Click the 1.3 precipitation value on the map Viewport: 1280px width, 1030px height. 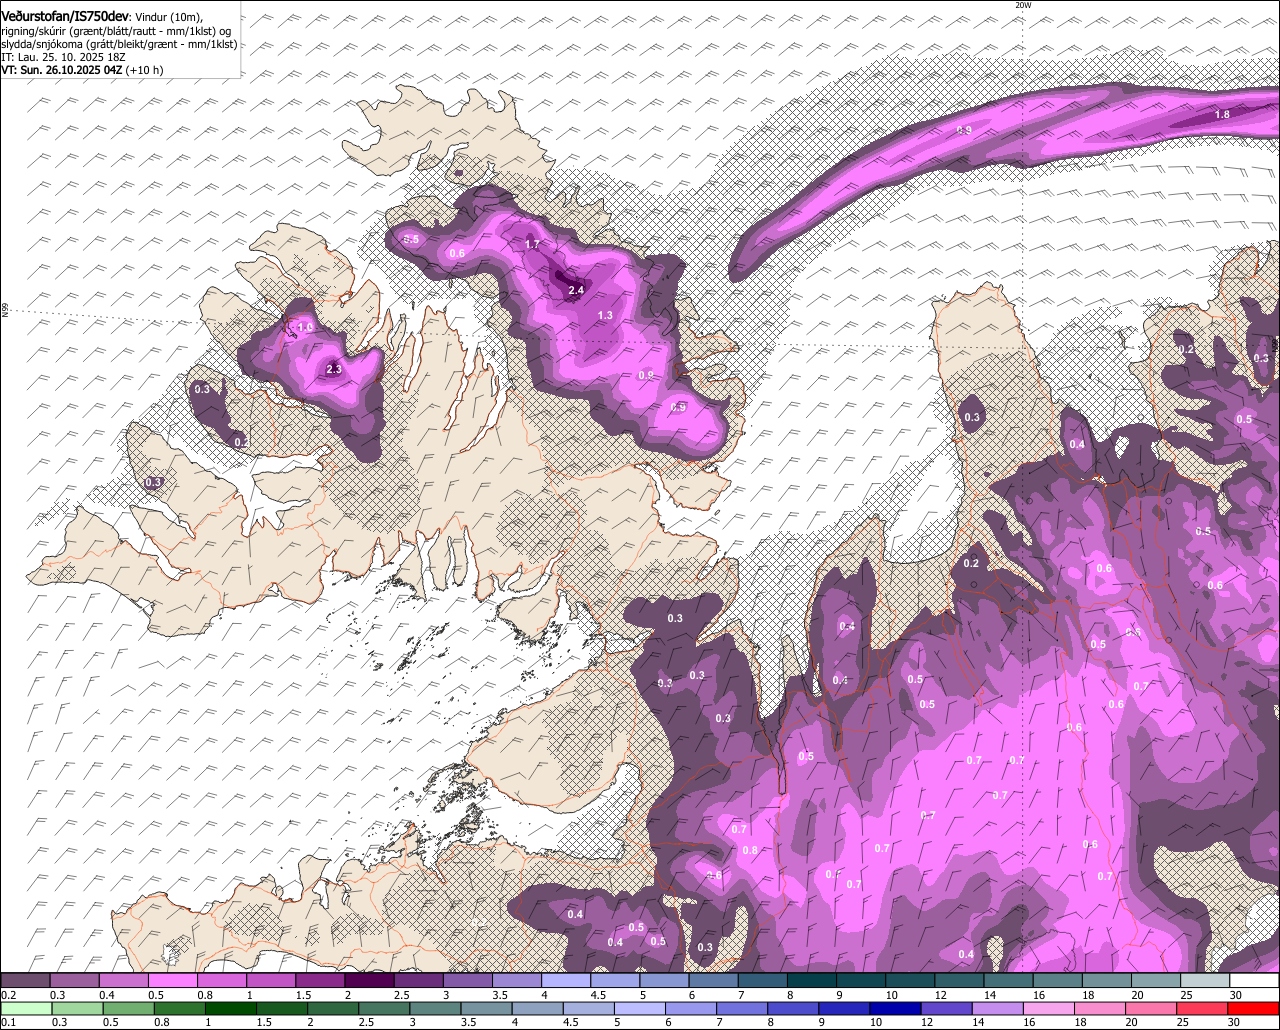click(x=604, y=315)
